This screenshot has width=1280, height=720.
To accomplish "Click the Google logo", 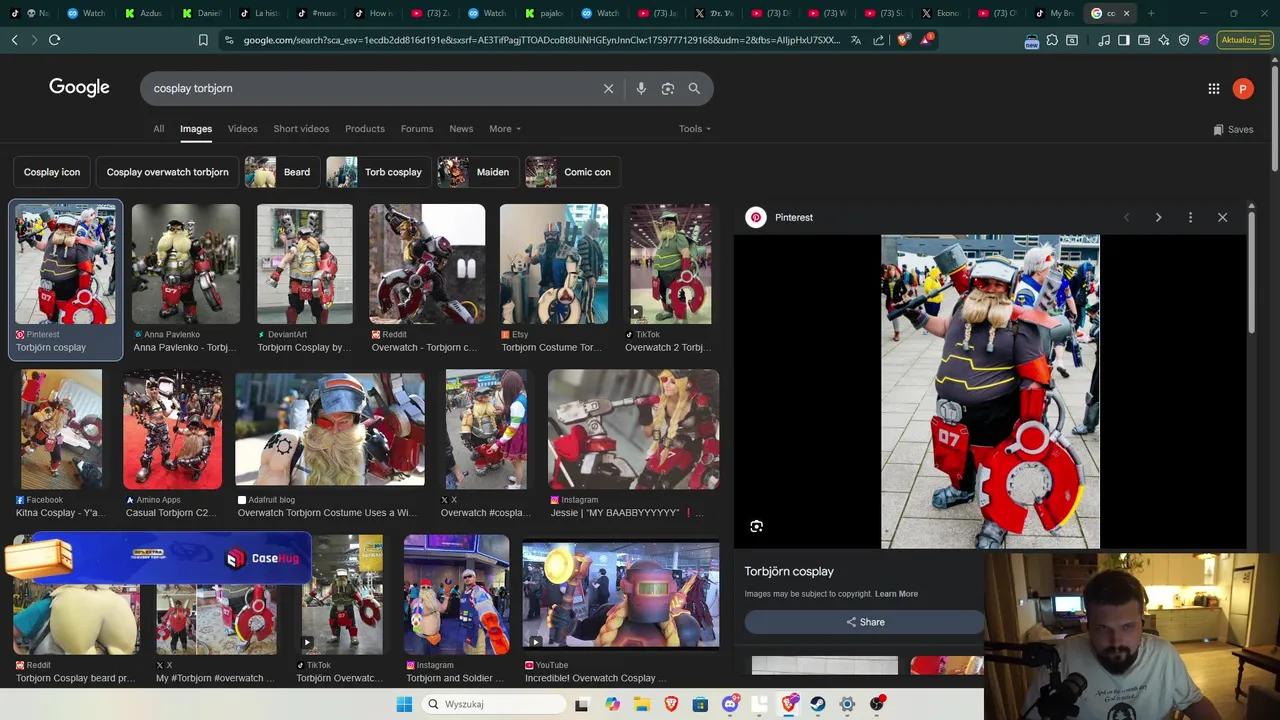I will coord(79,87).
